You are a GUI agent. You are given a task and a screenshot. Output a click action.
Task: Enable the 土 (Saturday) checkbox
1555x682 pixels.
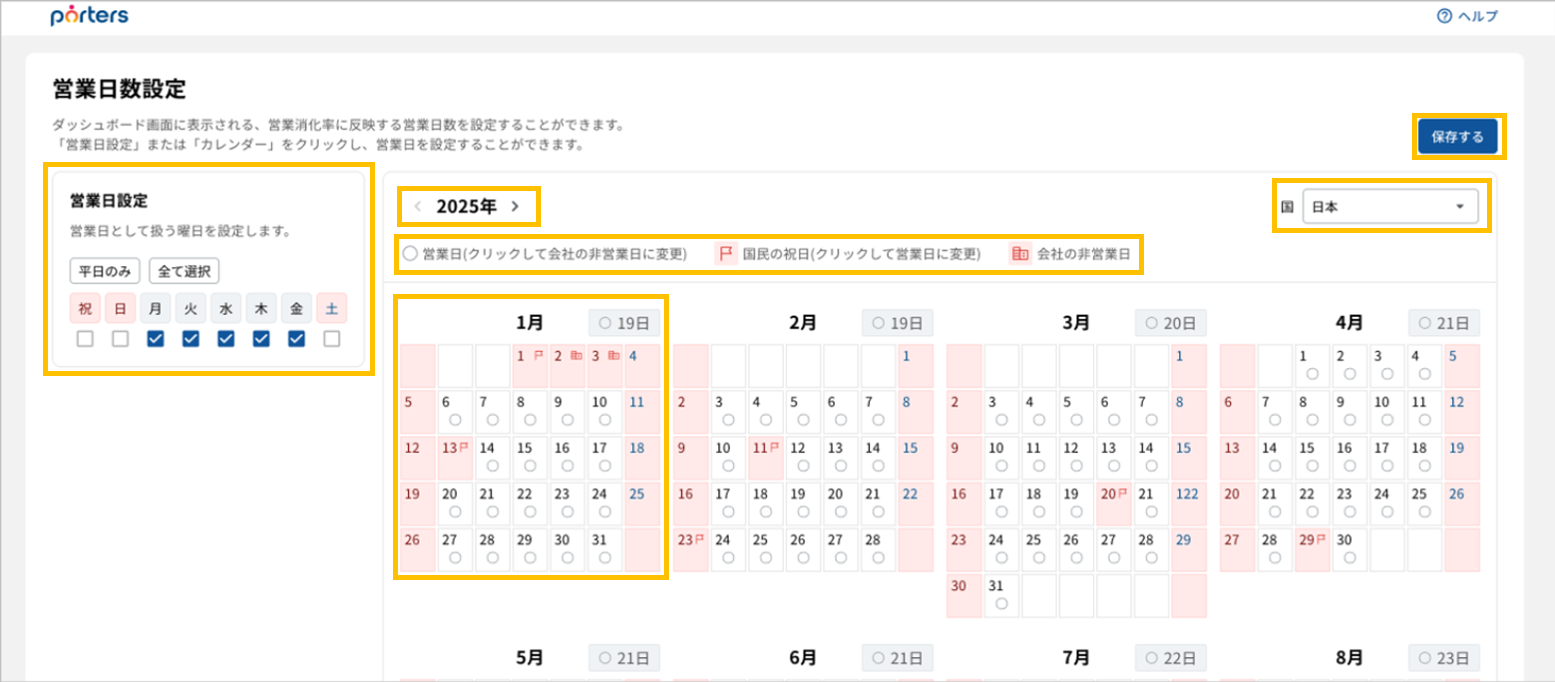[x=332, y=339]
